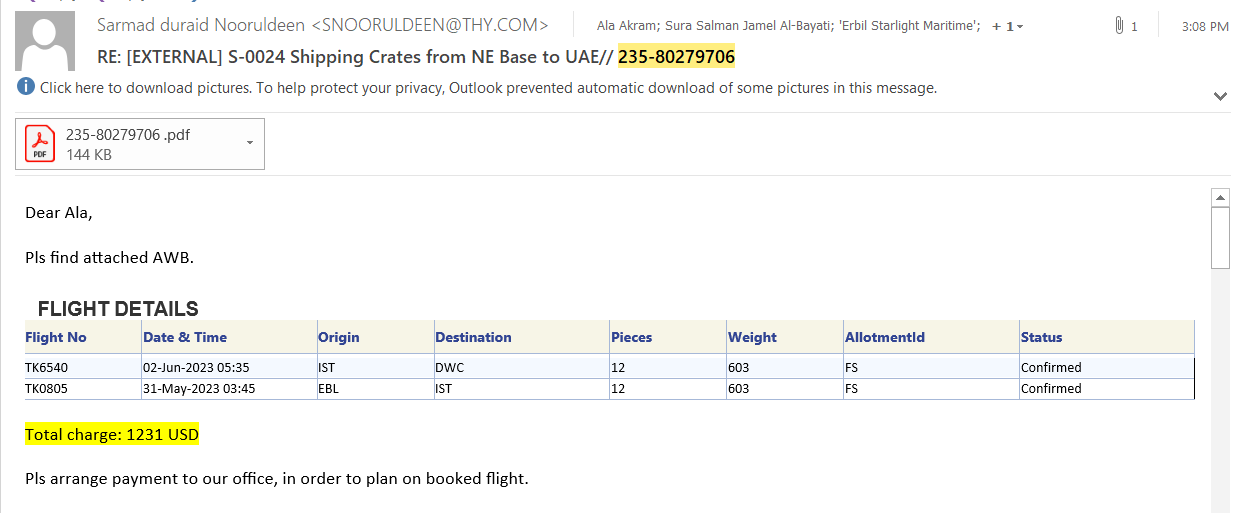Open the red PDF attachment icon

click(40, 144)
